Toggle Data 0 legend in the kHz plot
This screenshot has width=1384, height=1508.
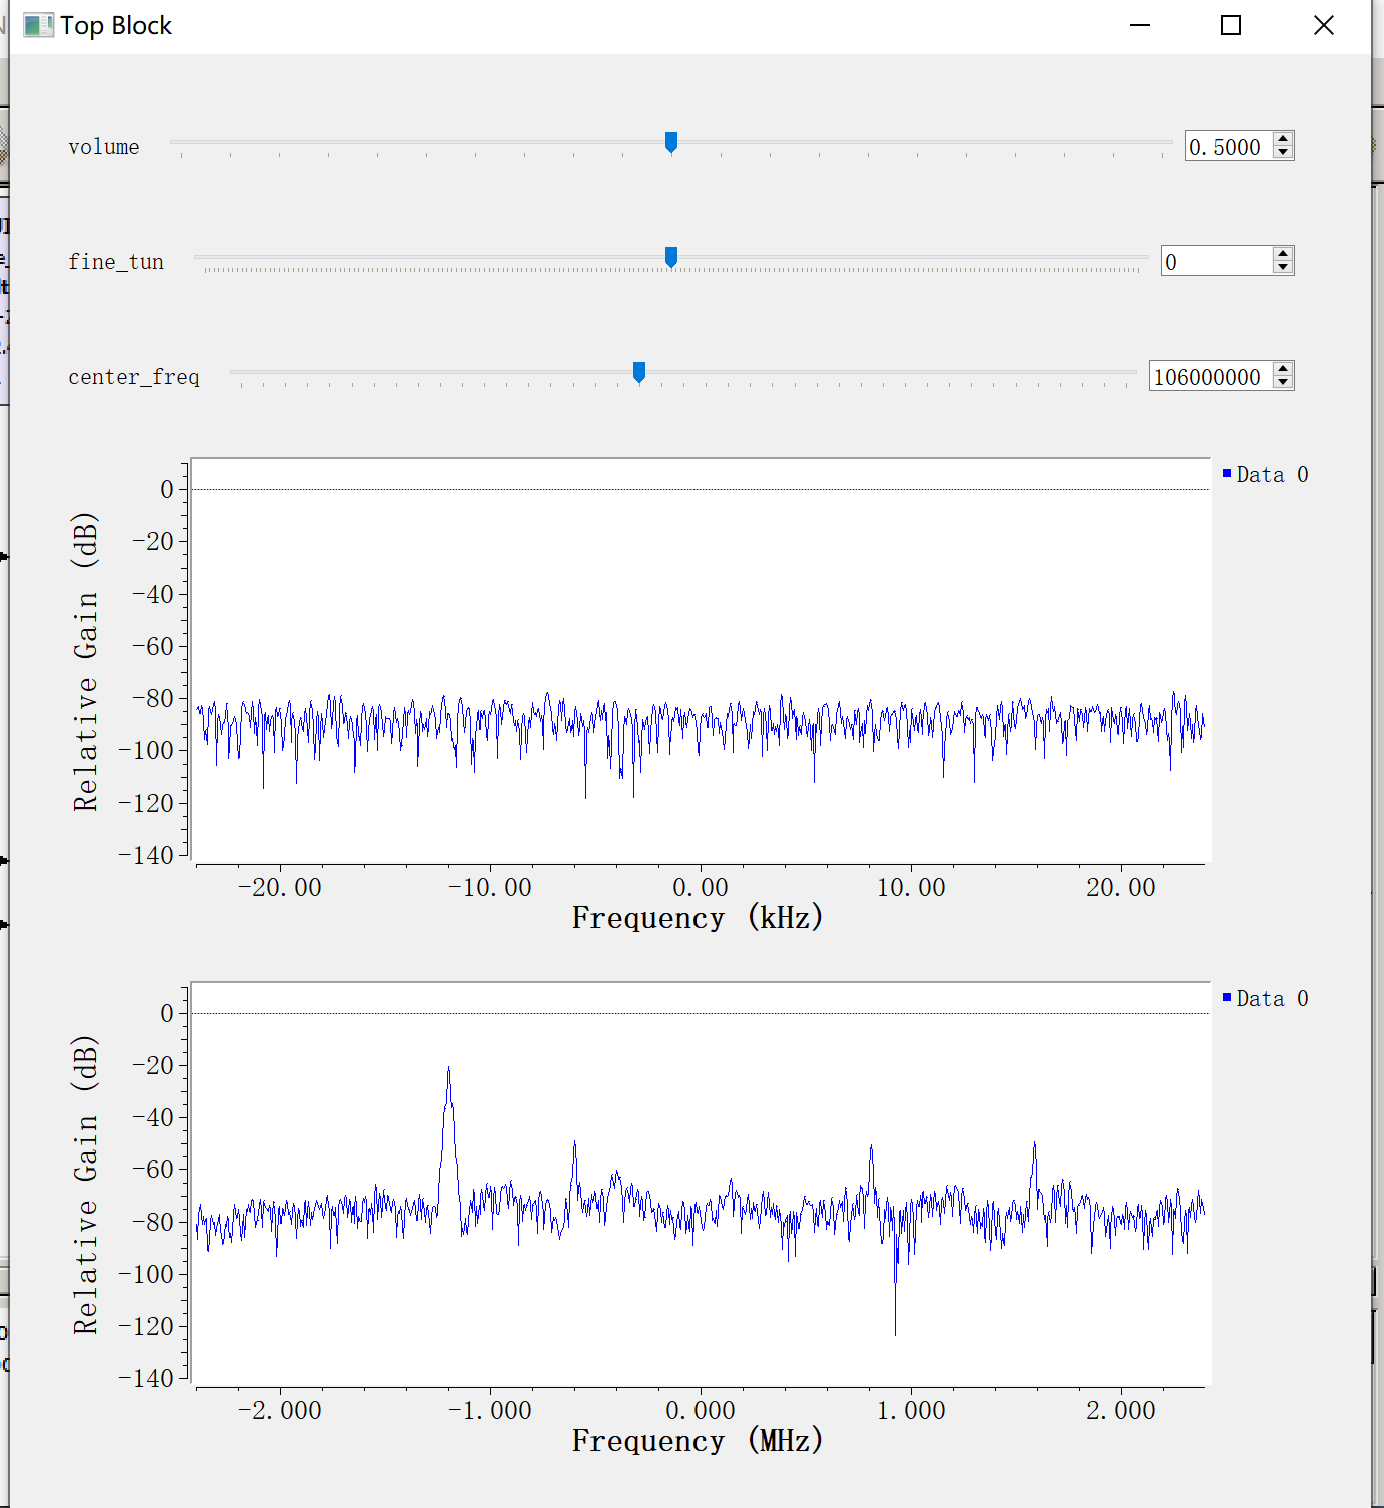(1265, 474)
